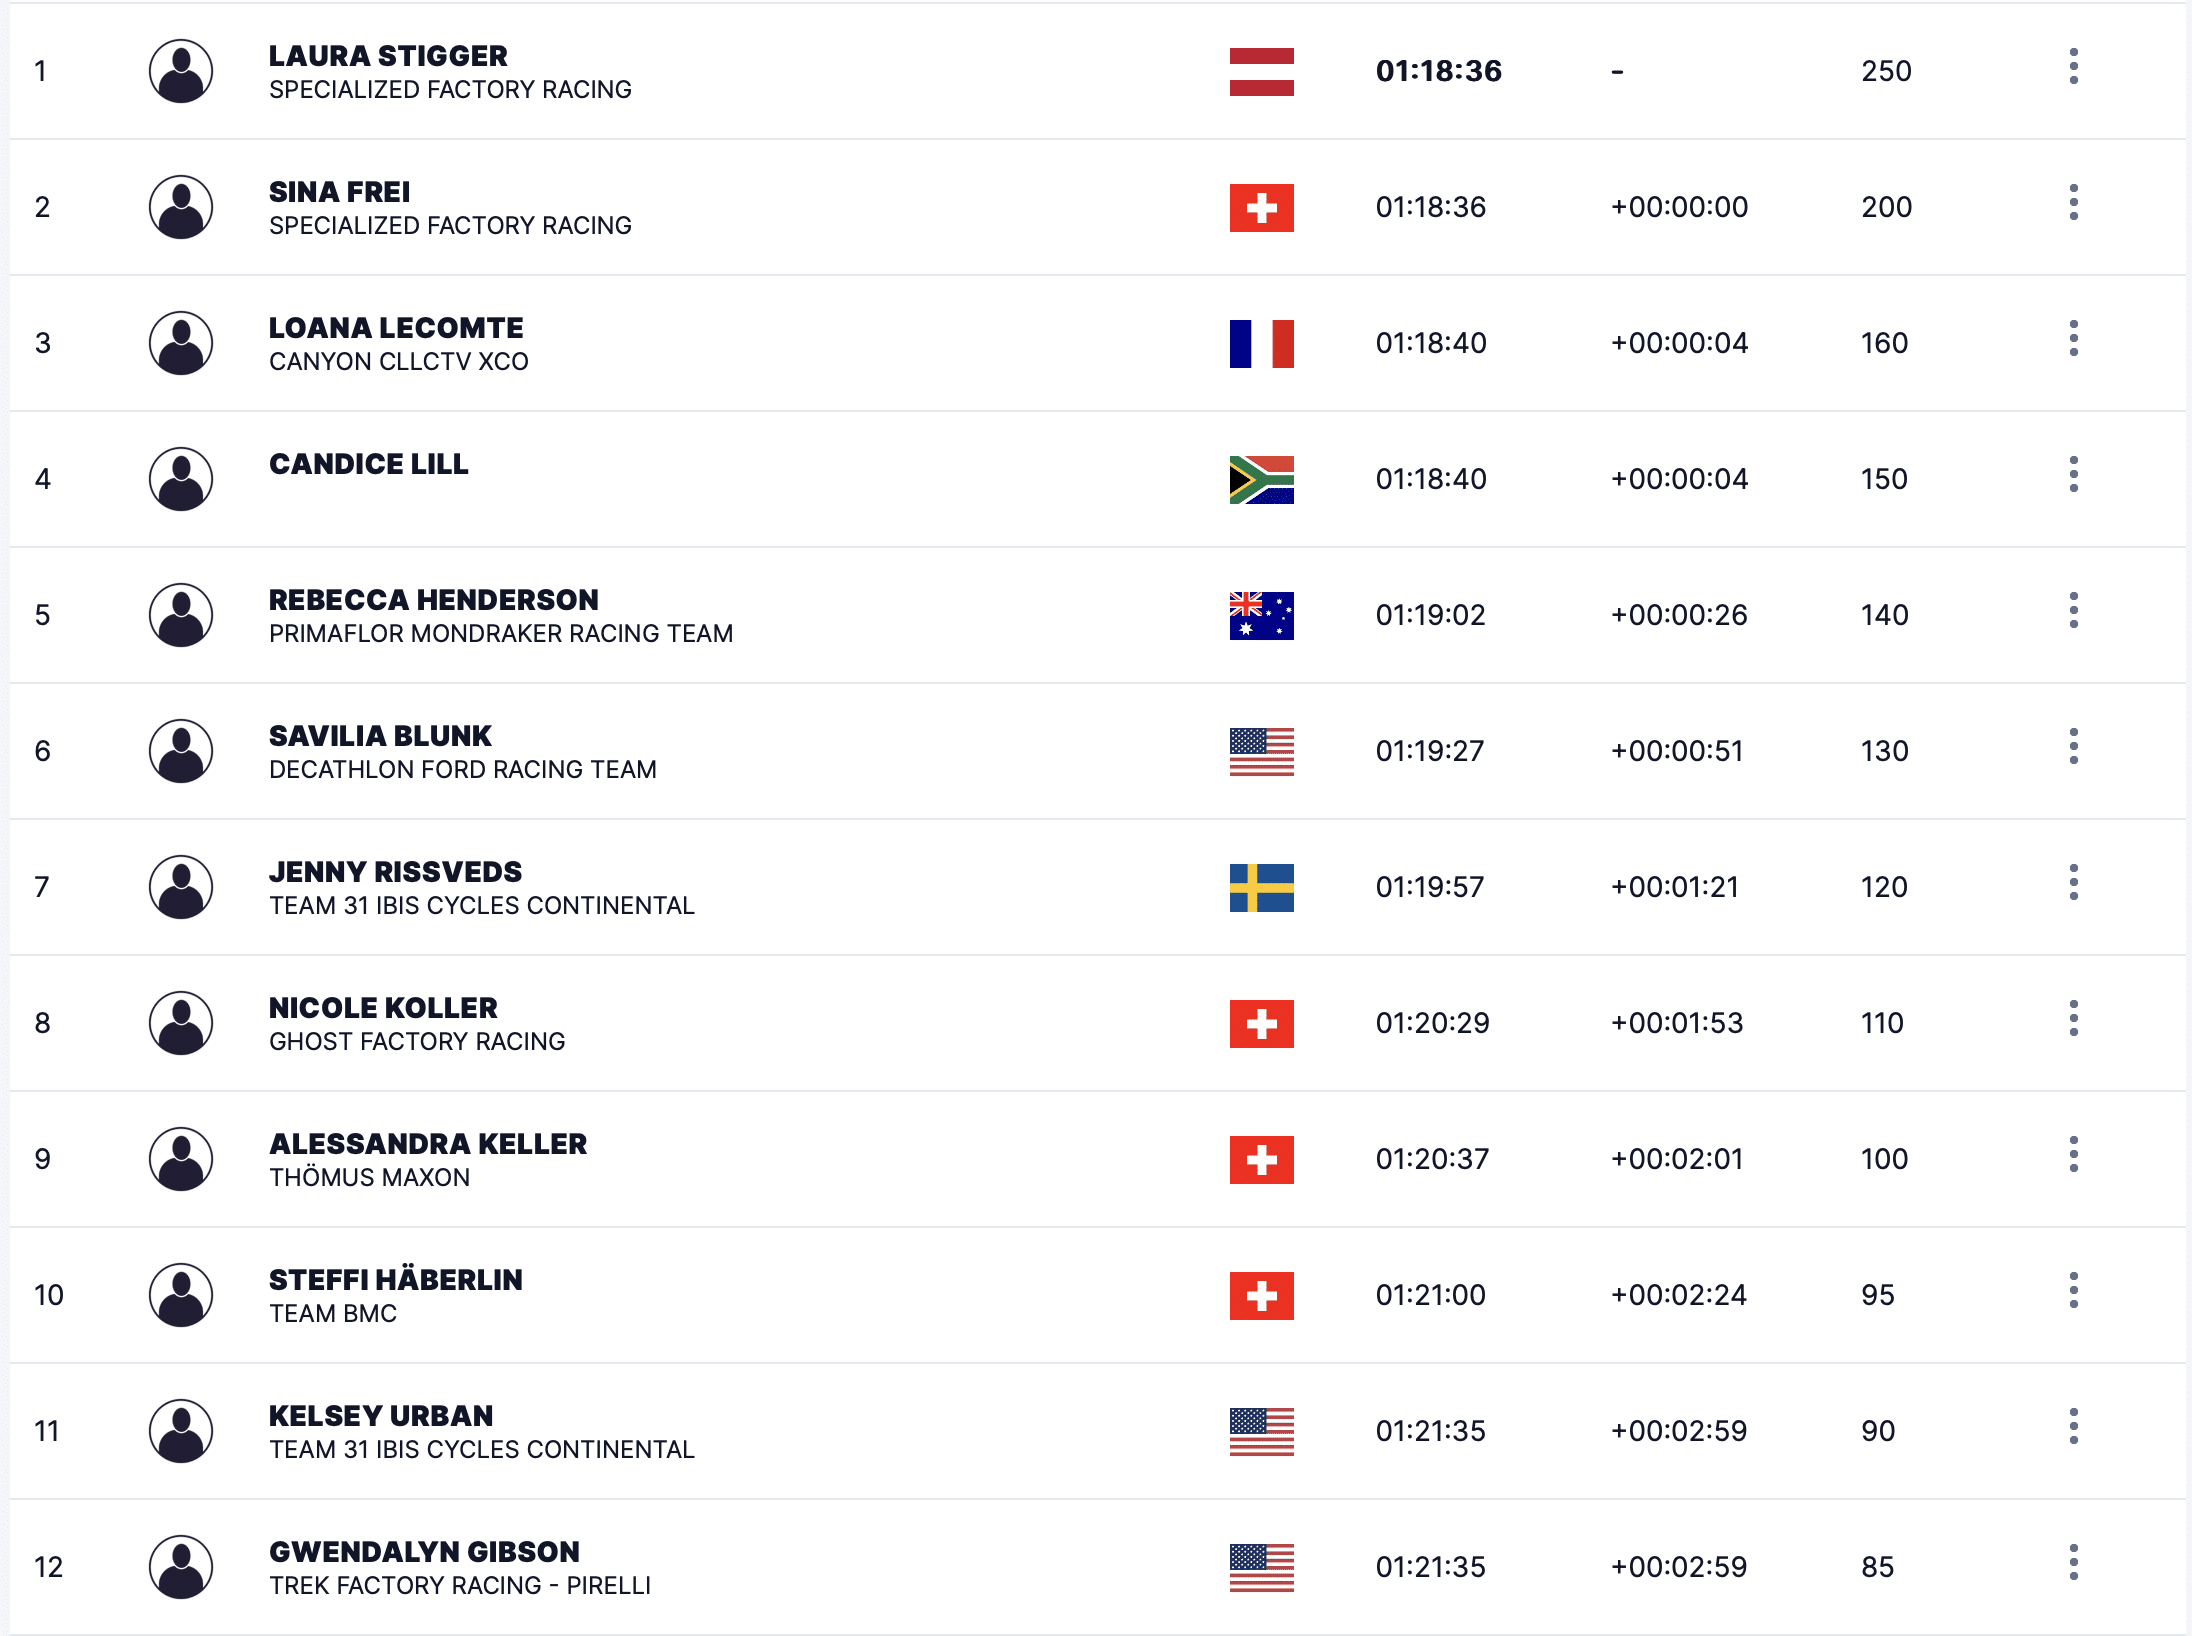Click the Swedish flag next to Rissveds
Screen dimensions: 2192x1636
coord(1261,888)
